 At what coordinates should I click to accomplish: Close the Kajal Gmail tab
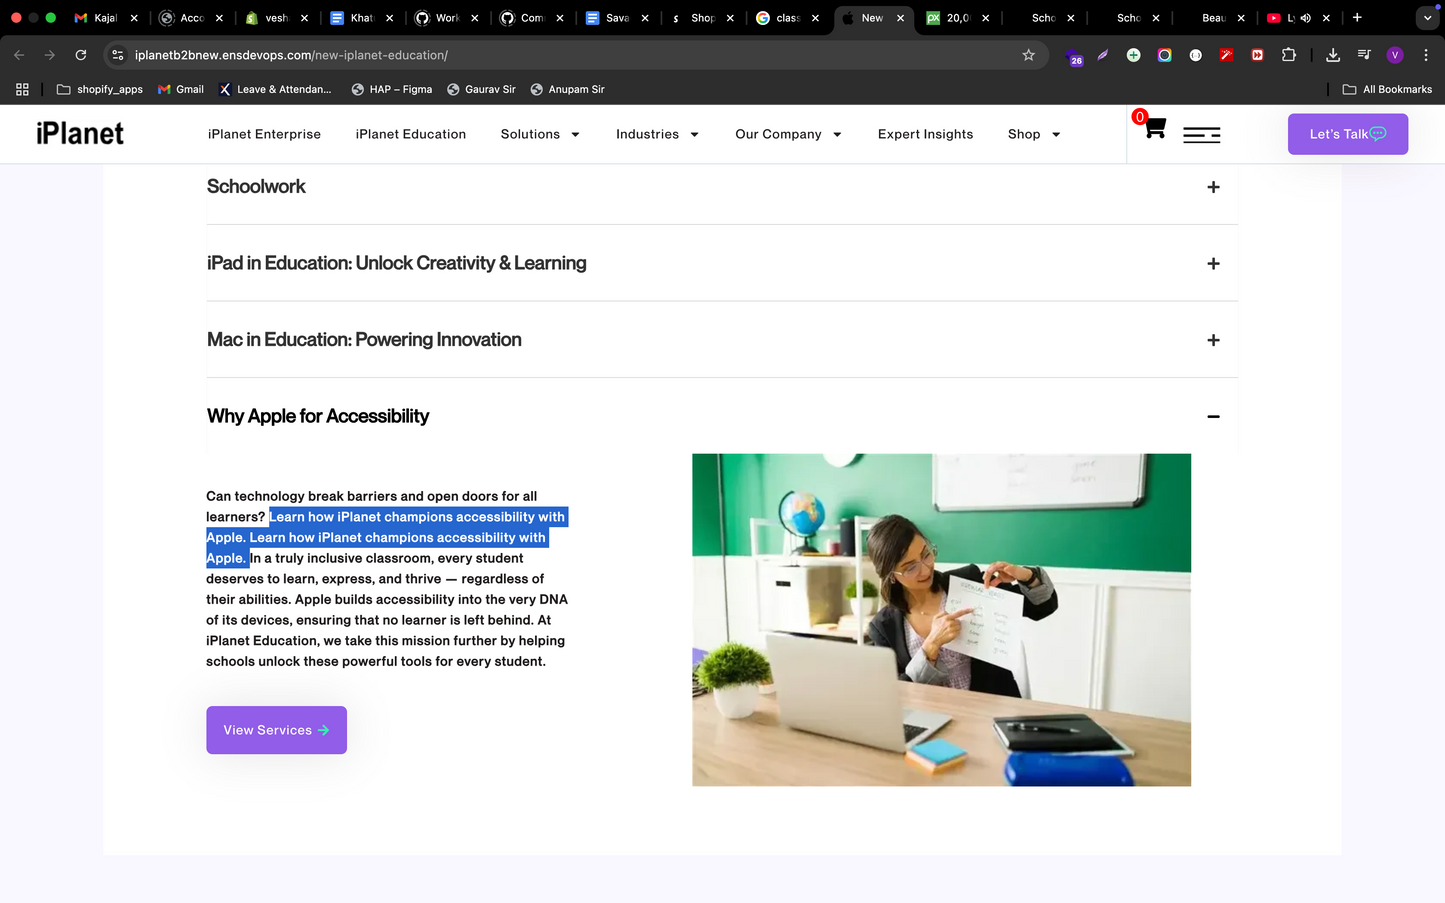134,18
